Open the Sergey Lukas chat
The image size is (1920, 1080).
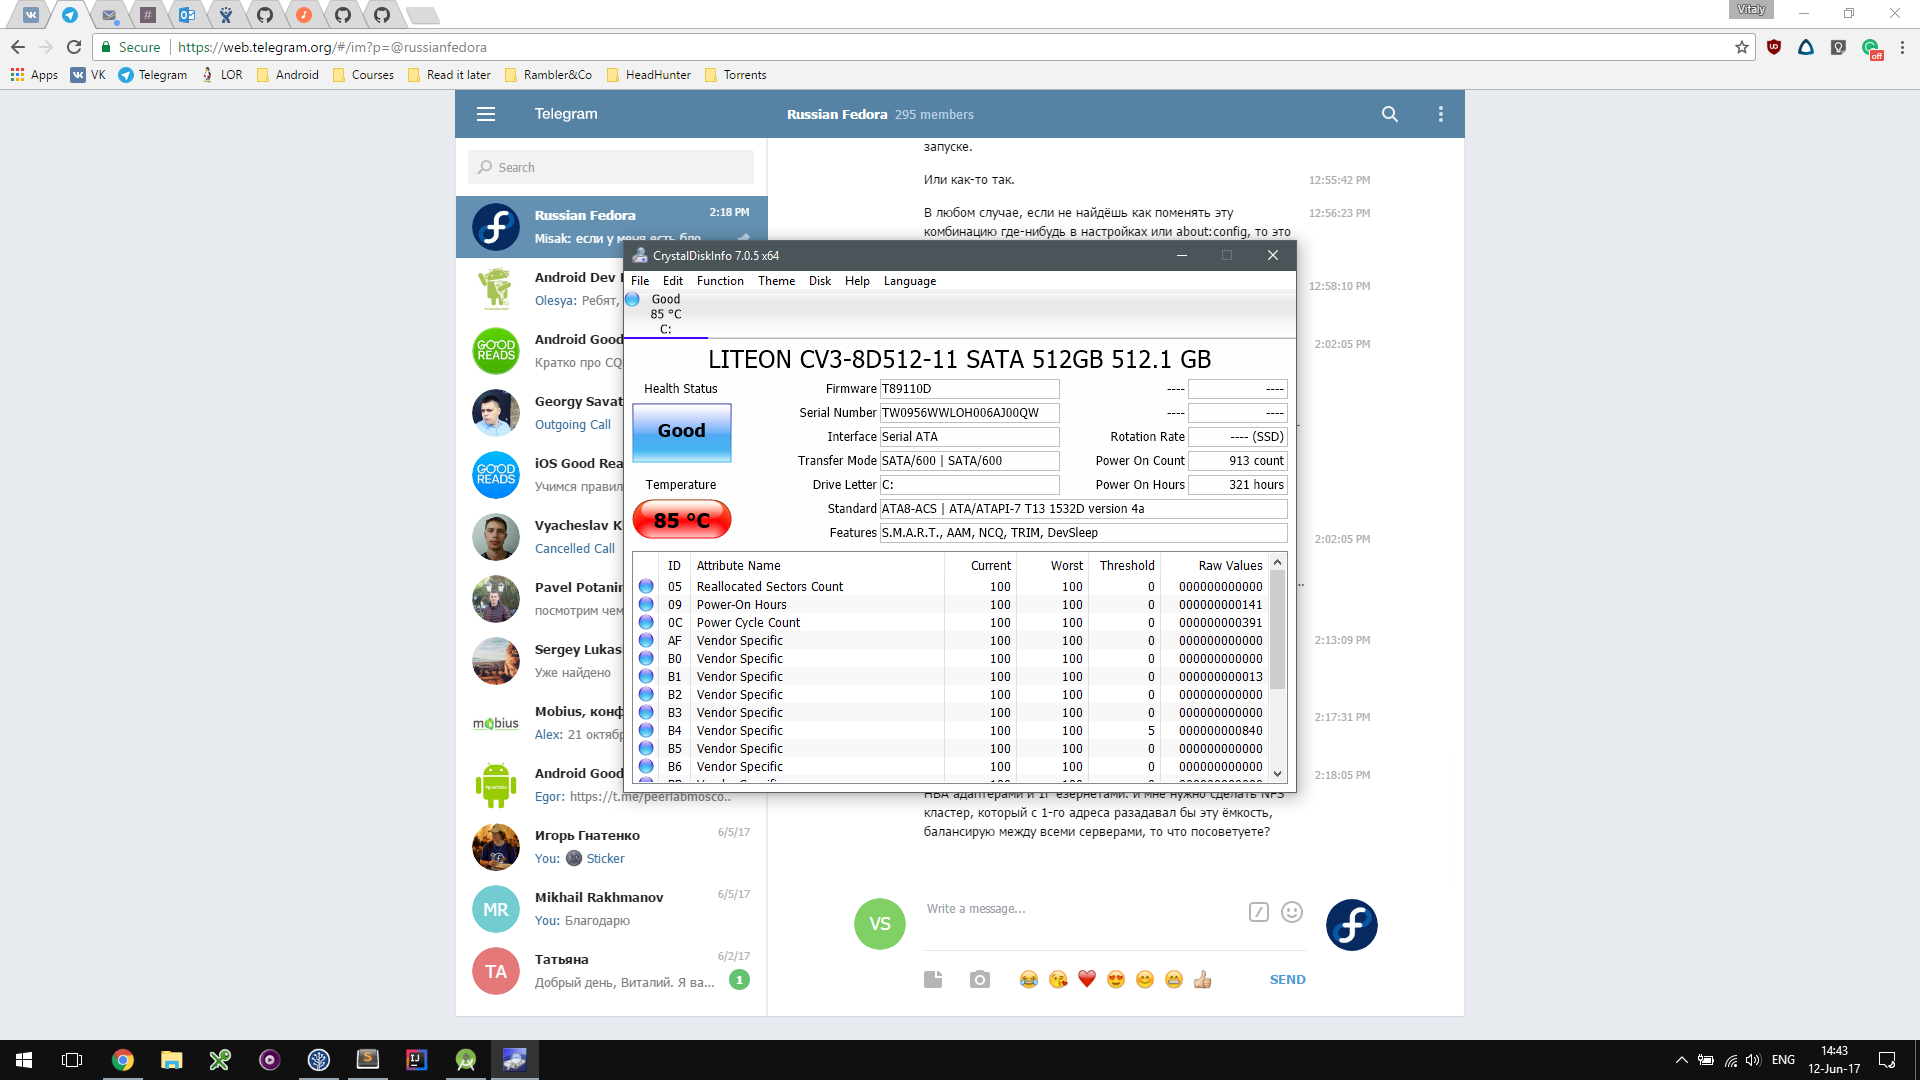tap(540, 661)
